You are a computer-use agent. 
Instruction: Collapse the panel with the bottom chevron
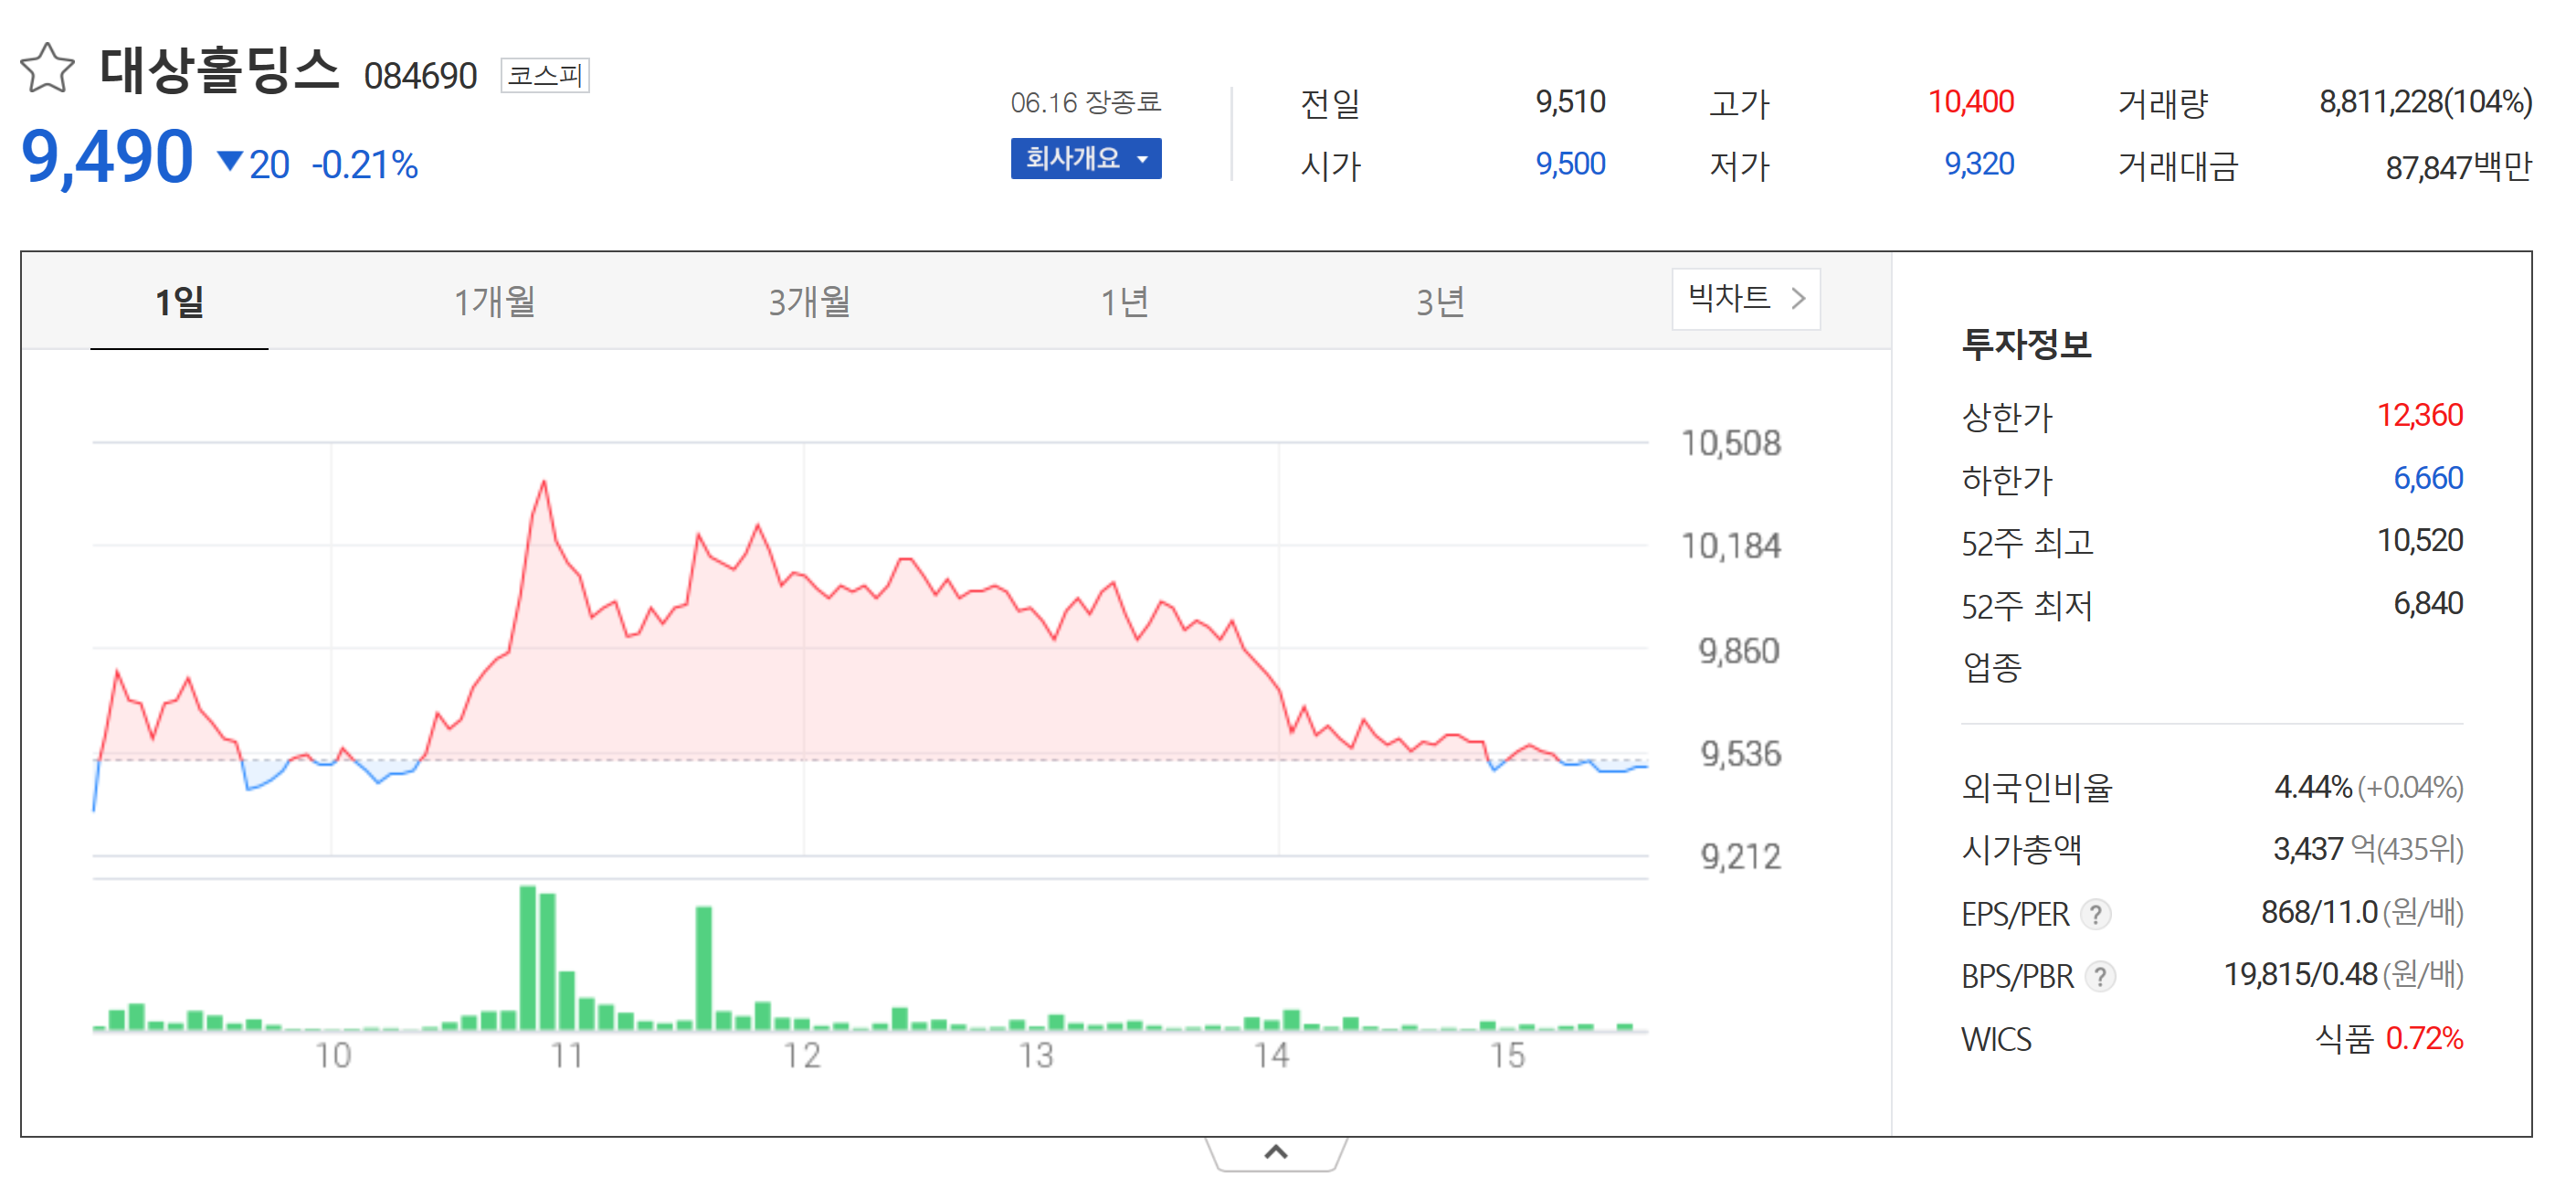1275,1153
